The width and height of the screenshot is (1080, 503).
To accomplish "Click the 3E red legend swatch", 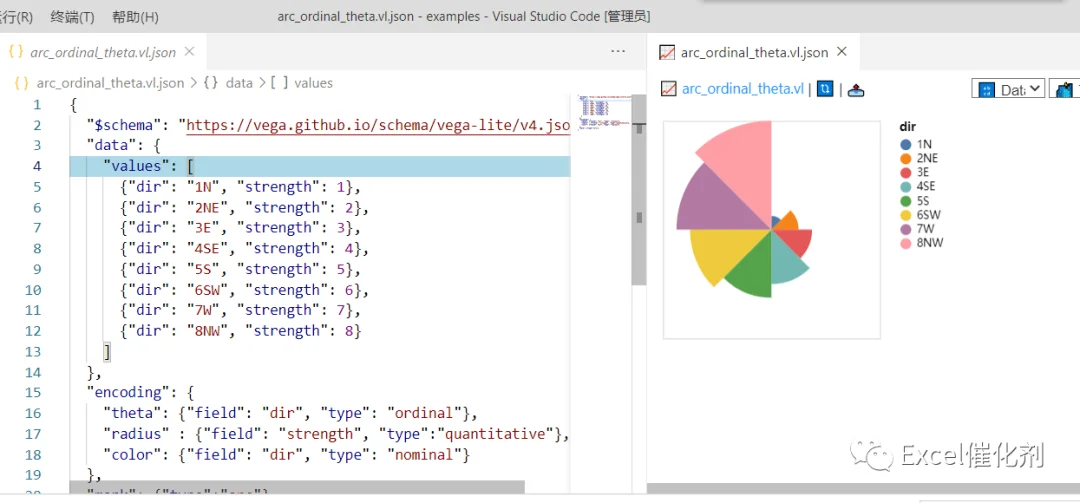I will pyautogui.click(x=906, y=172).
